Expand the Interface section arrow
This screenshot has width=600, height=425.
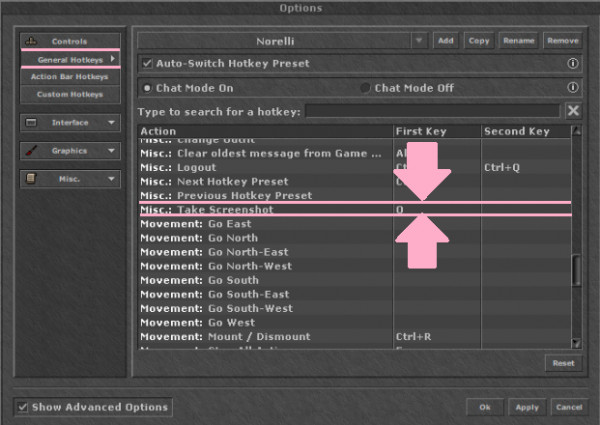coord(111,123)
